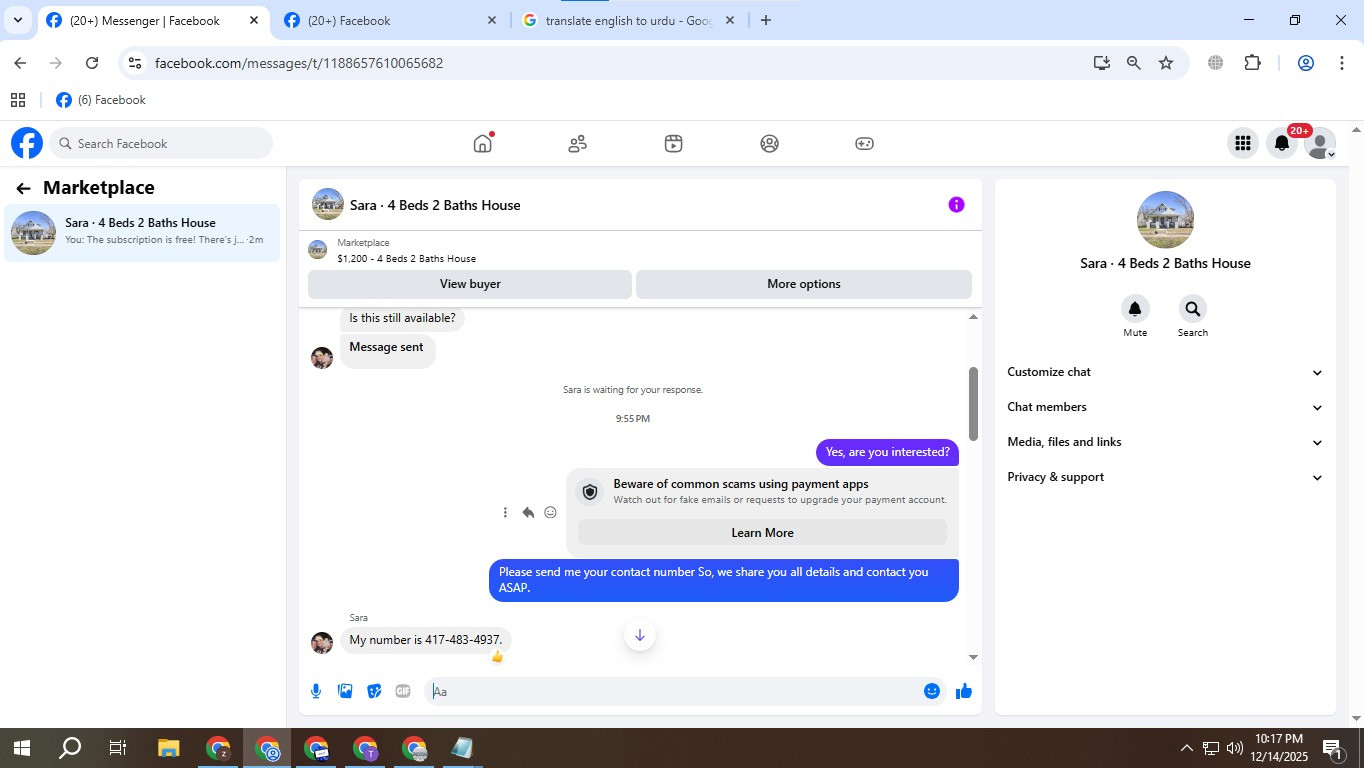Image resolution: width=1364 pixels, height=768 pixels.
Task: Open the browser tab search dropdown arrow
Action: 18,20
